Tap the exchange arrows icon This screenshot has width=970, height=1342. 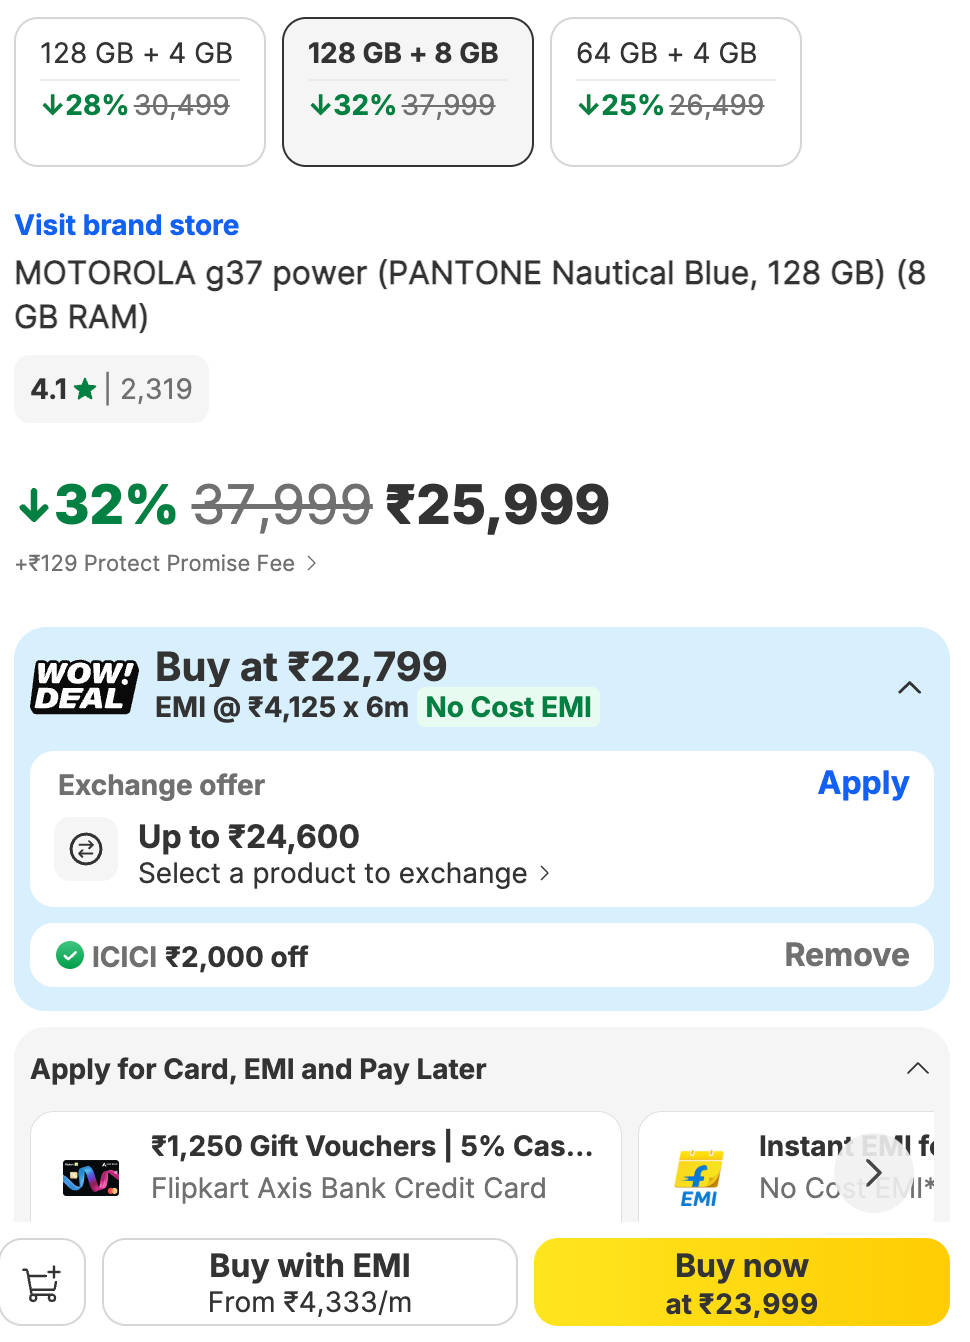86,849
